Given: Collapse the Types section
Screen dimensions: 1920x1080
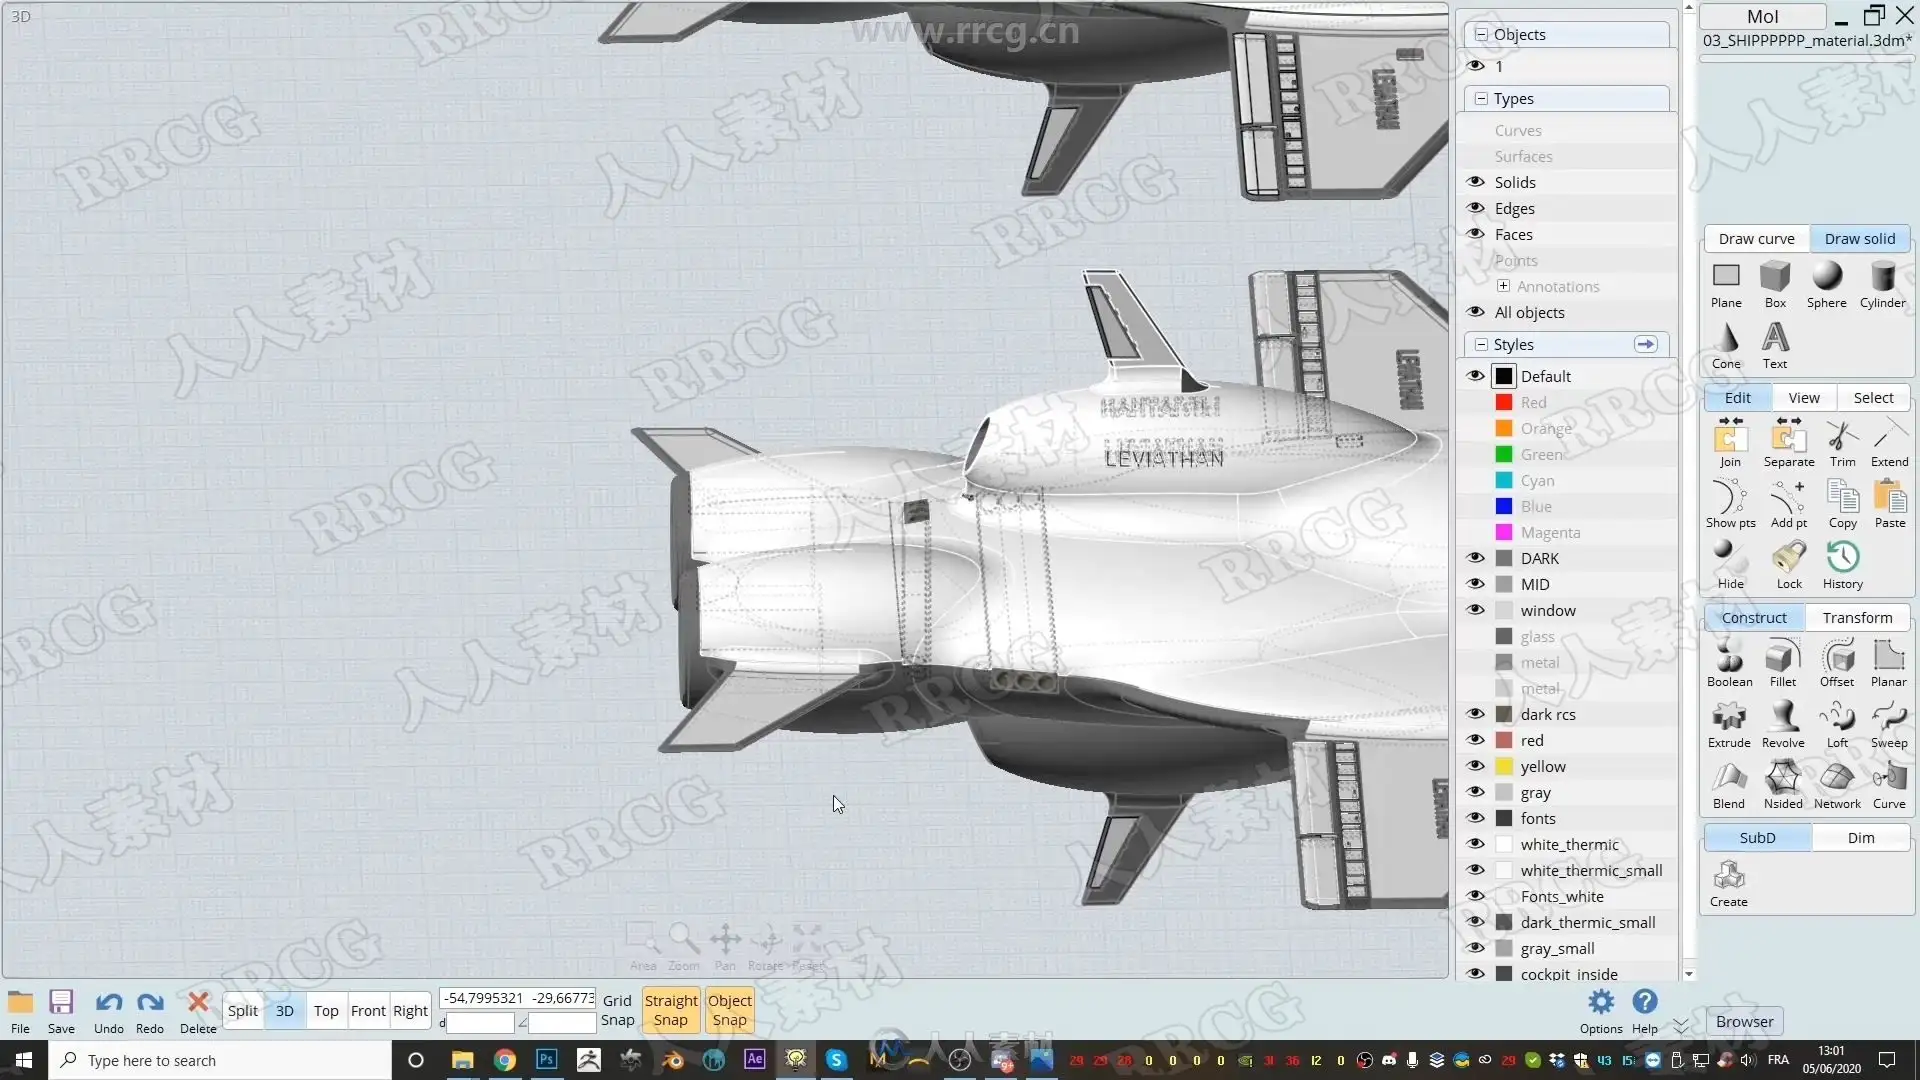Looking at the screenshot, I should (x=1481, y=98).
